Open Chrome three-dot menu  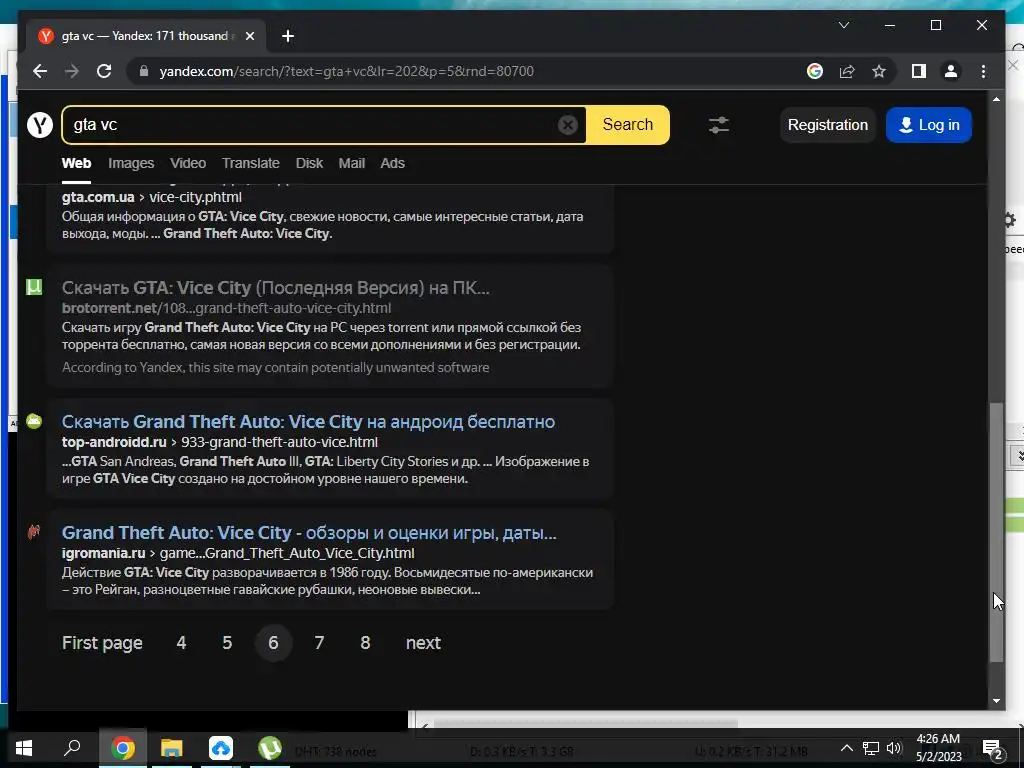984,71
